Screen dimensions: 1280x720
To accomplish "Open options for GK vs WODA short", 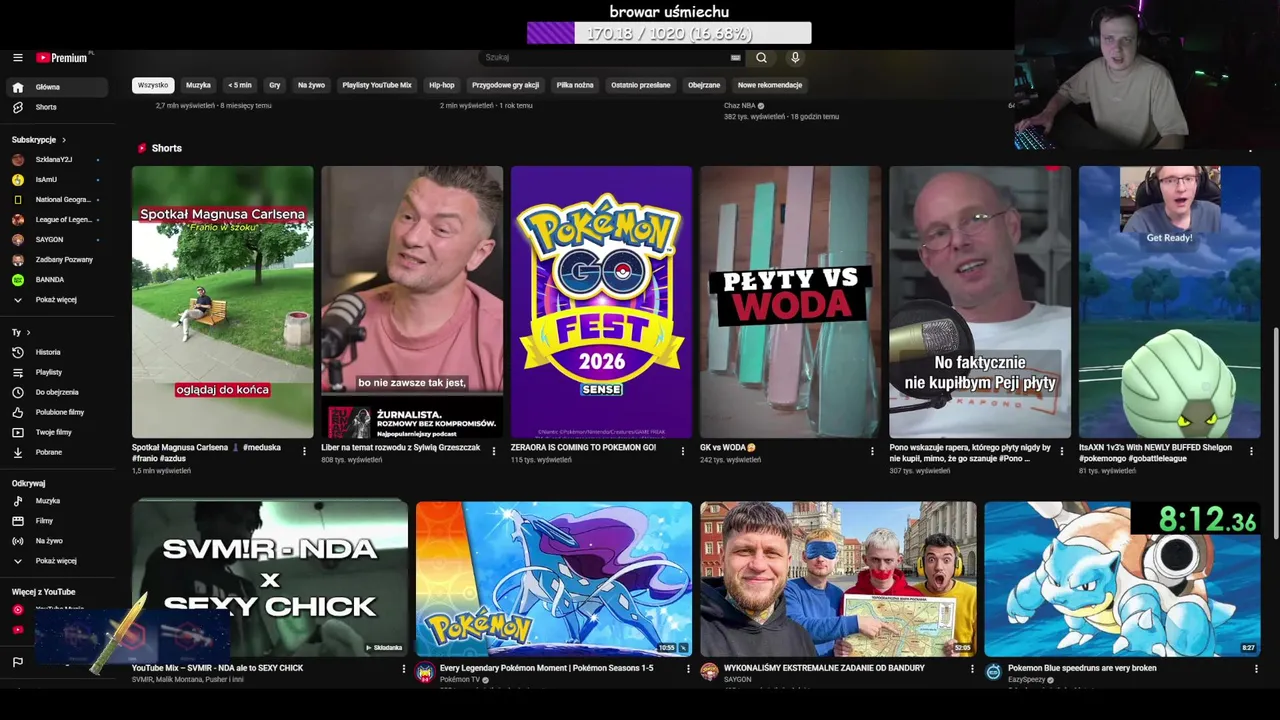I will click(872, 451).
